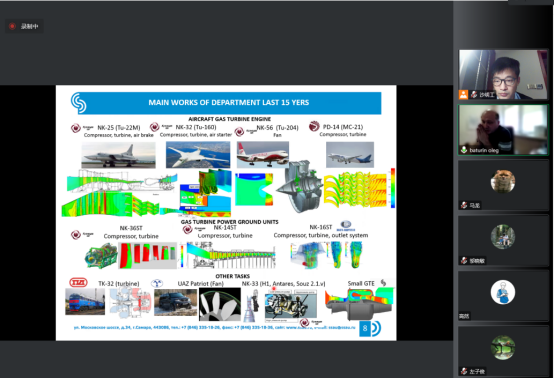Click the baturin oleg name label

[484, 150]
